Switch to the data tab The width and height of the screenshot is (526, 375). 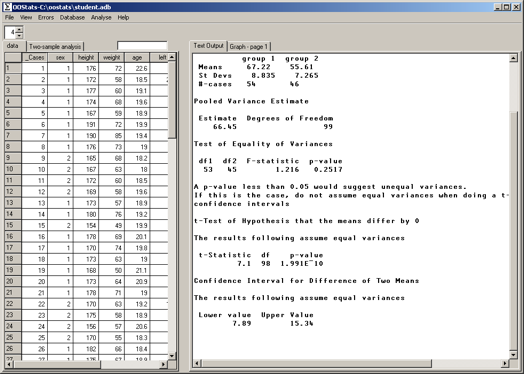click(13, 46)
